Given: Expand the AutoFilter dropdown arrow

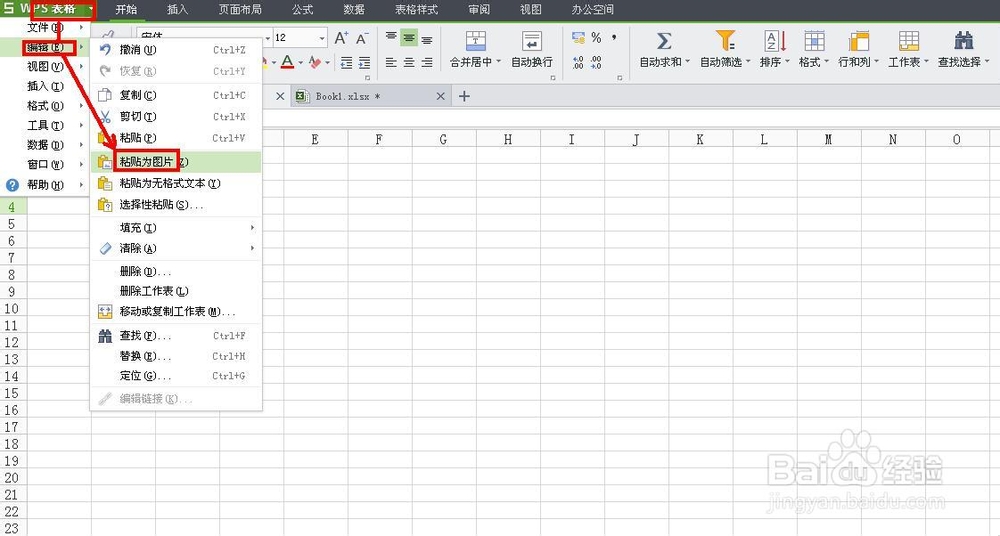Looking at the screenshot, I should [x=747, y=62].
